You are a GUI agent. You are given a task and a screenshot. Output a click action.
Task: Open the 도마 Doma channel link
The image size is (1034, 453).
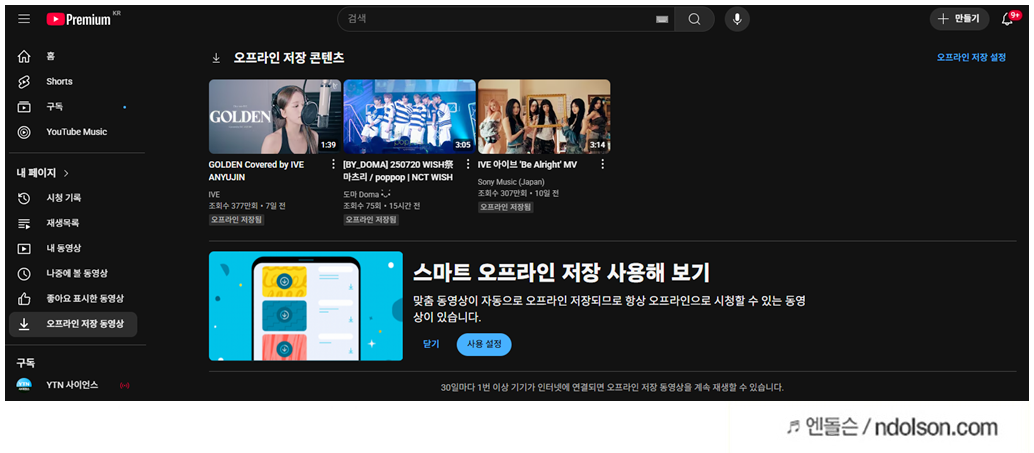[368, 195]
